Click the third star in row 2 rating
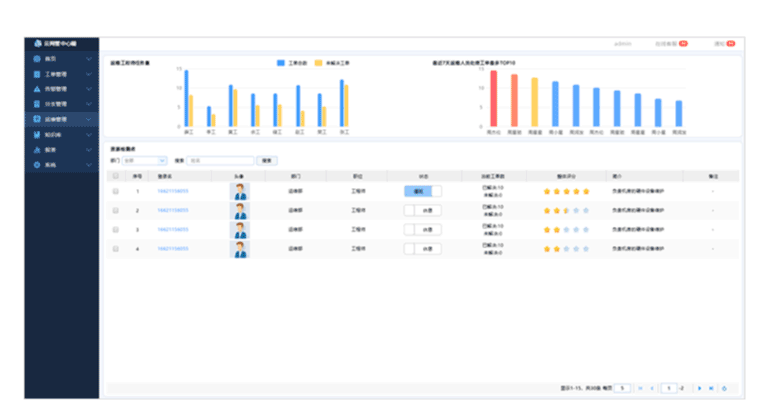Screen dimensions: 773x400 566,211
